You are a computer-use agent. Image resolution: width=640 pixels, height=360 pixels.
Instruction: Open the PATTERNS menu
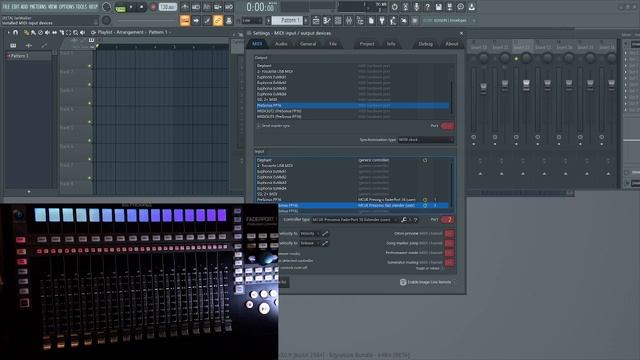click(x=38, y=7)
